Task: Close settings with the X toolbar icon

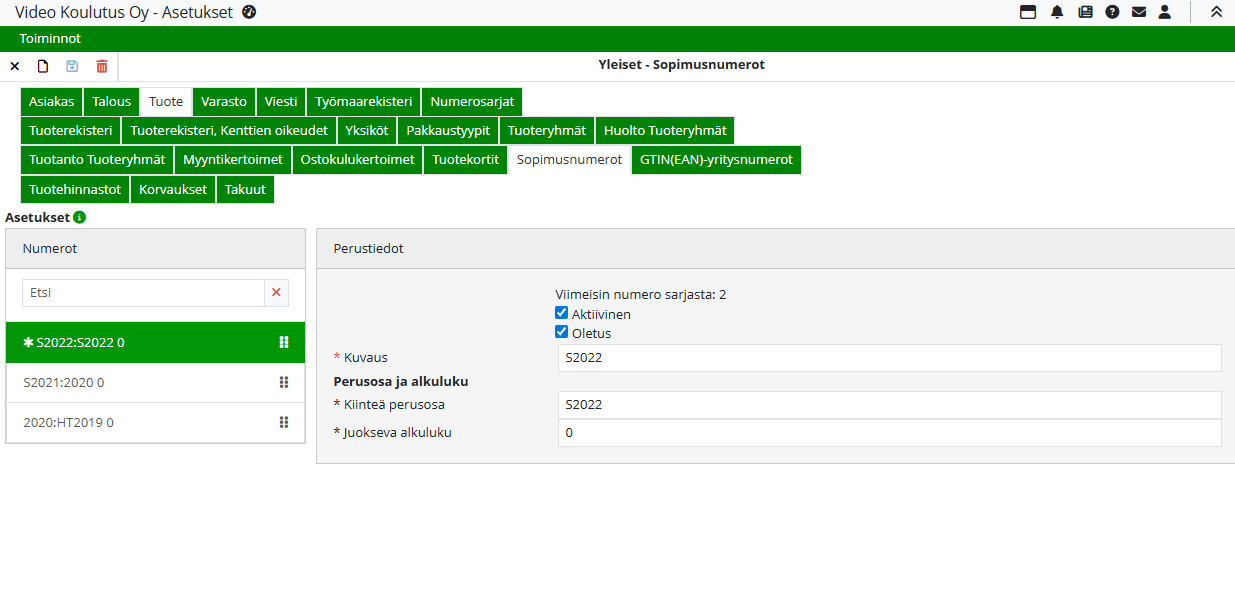Action: (15, 66)
